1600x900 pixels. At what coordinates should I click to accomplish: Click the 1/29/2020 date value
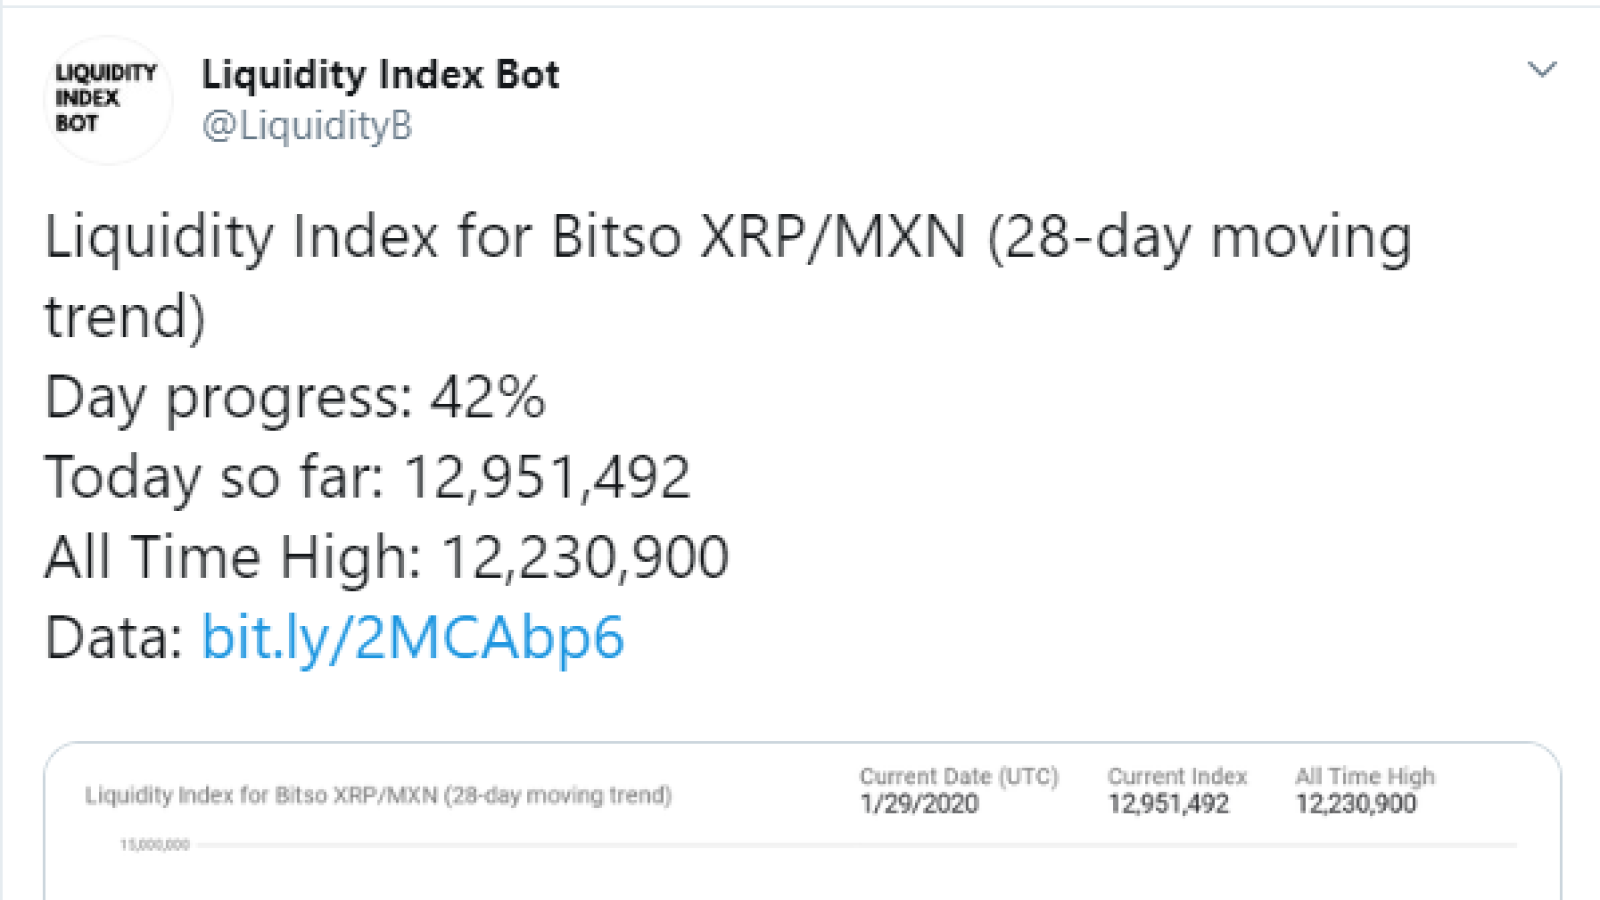pyautogui.click(x=919, y=804)
